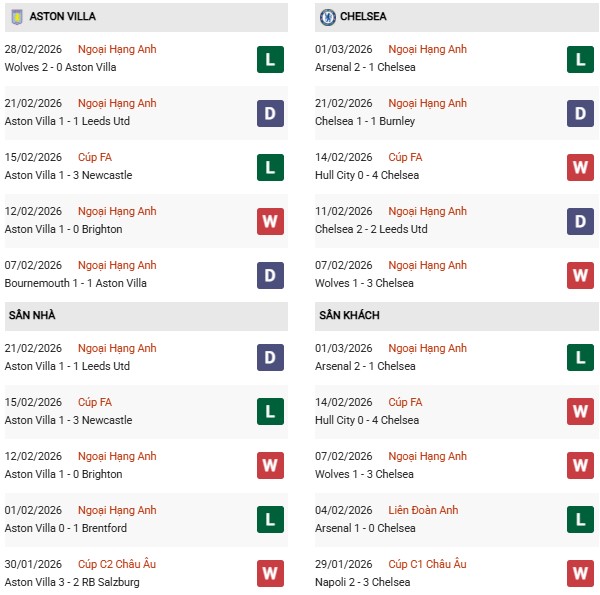Click the D badge for Chelsea 1-1 Burnley
Screen dimensions: 600x595
tap(581, 113)
